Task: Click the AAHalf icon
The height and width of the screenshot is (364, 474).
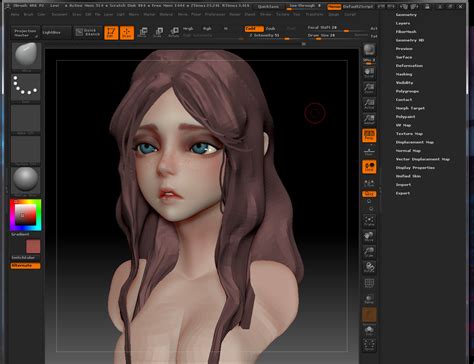Action: pos(369,119)
